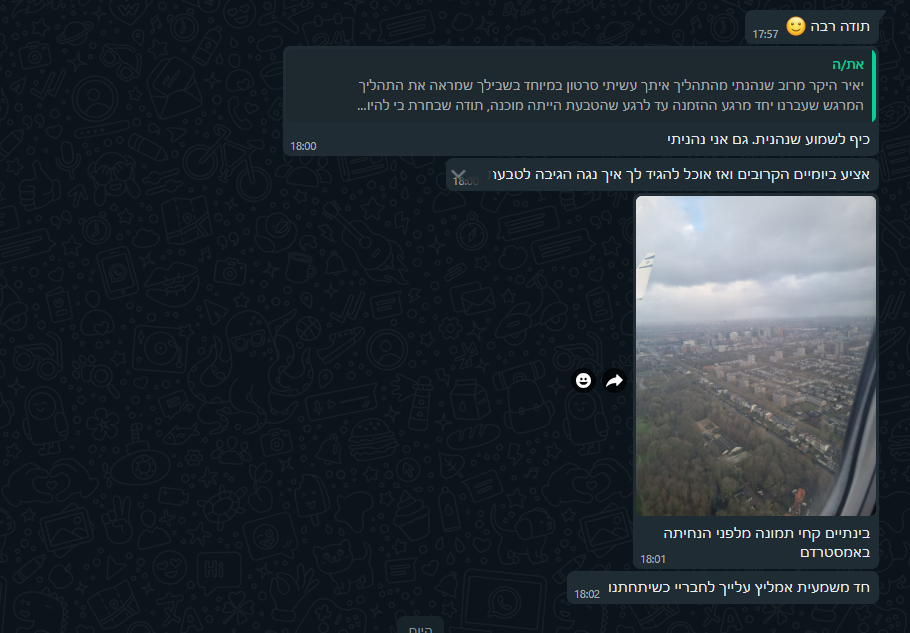Select the message חד משמעית אמליץ עלייך
Viewport: 910px width, 633px height.
(x=738, y=587)
